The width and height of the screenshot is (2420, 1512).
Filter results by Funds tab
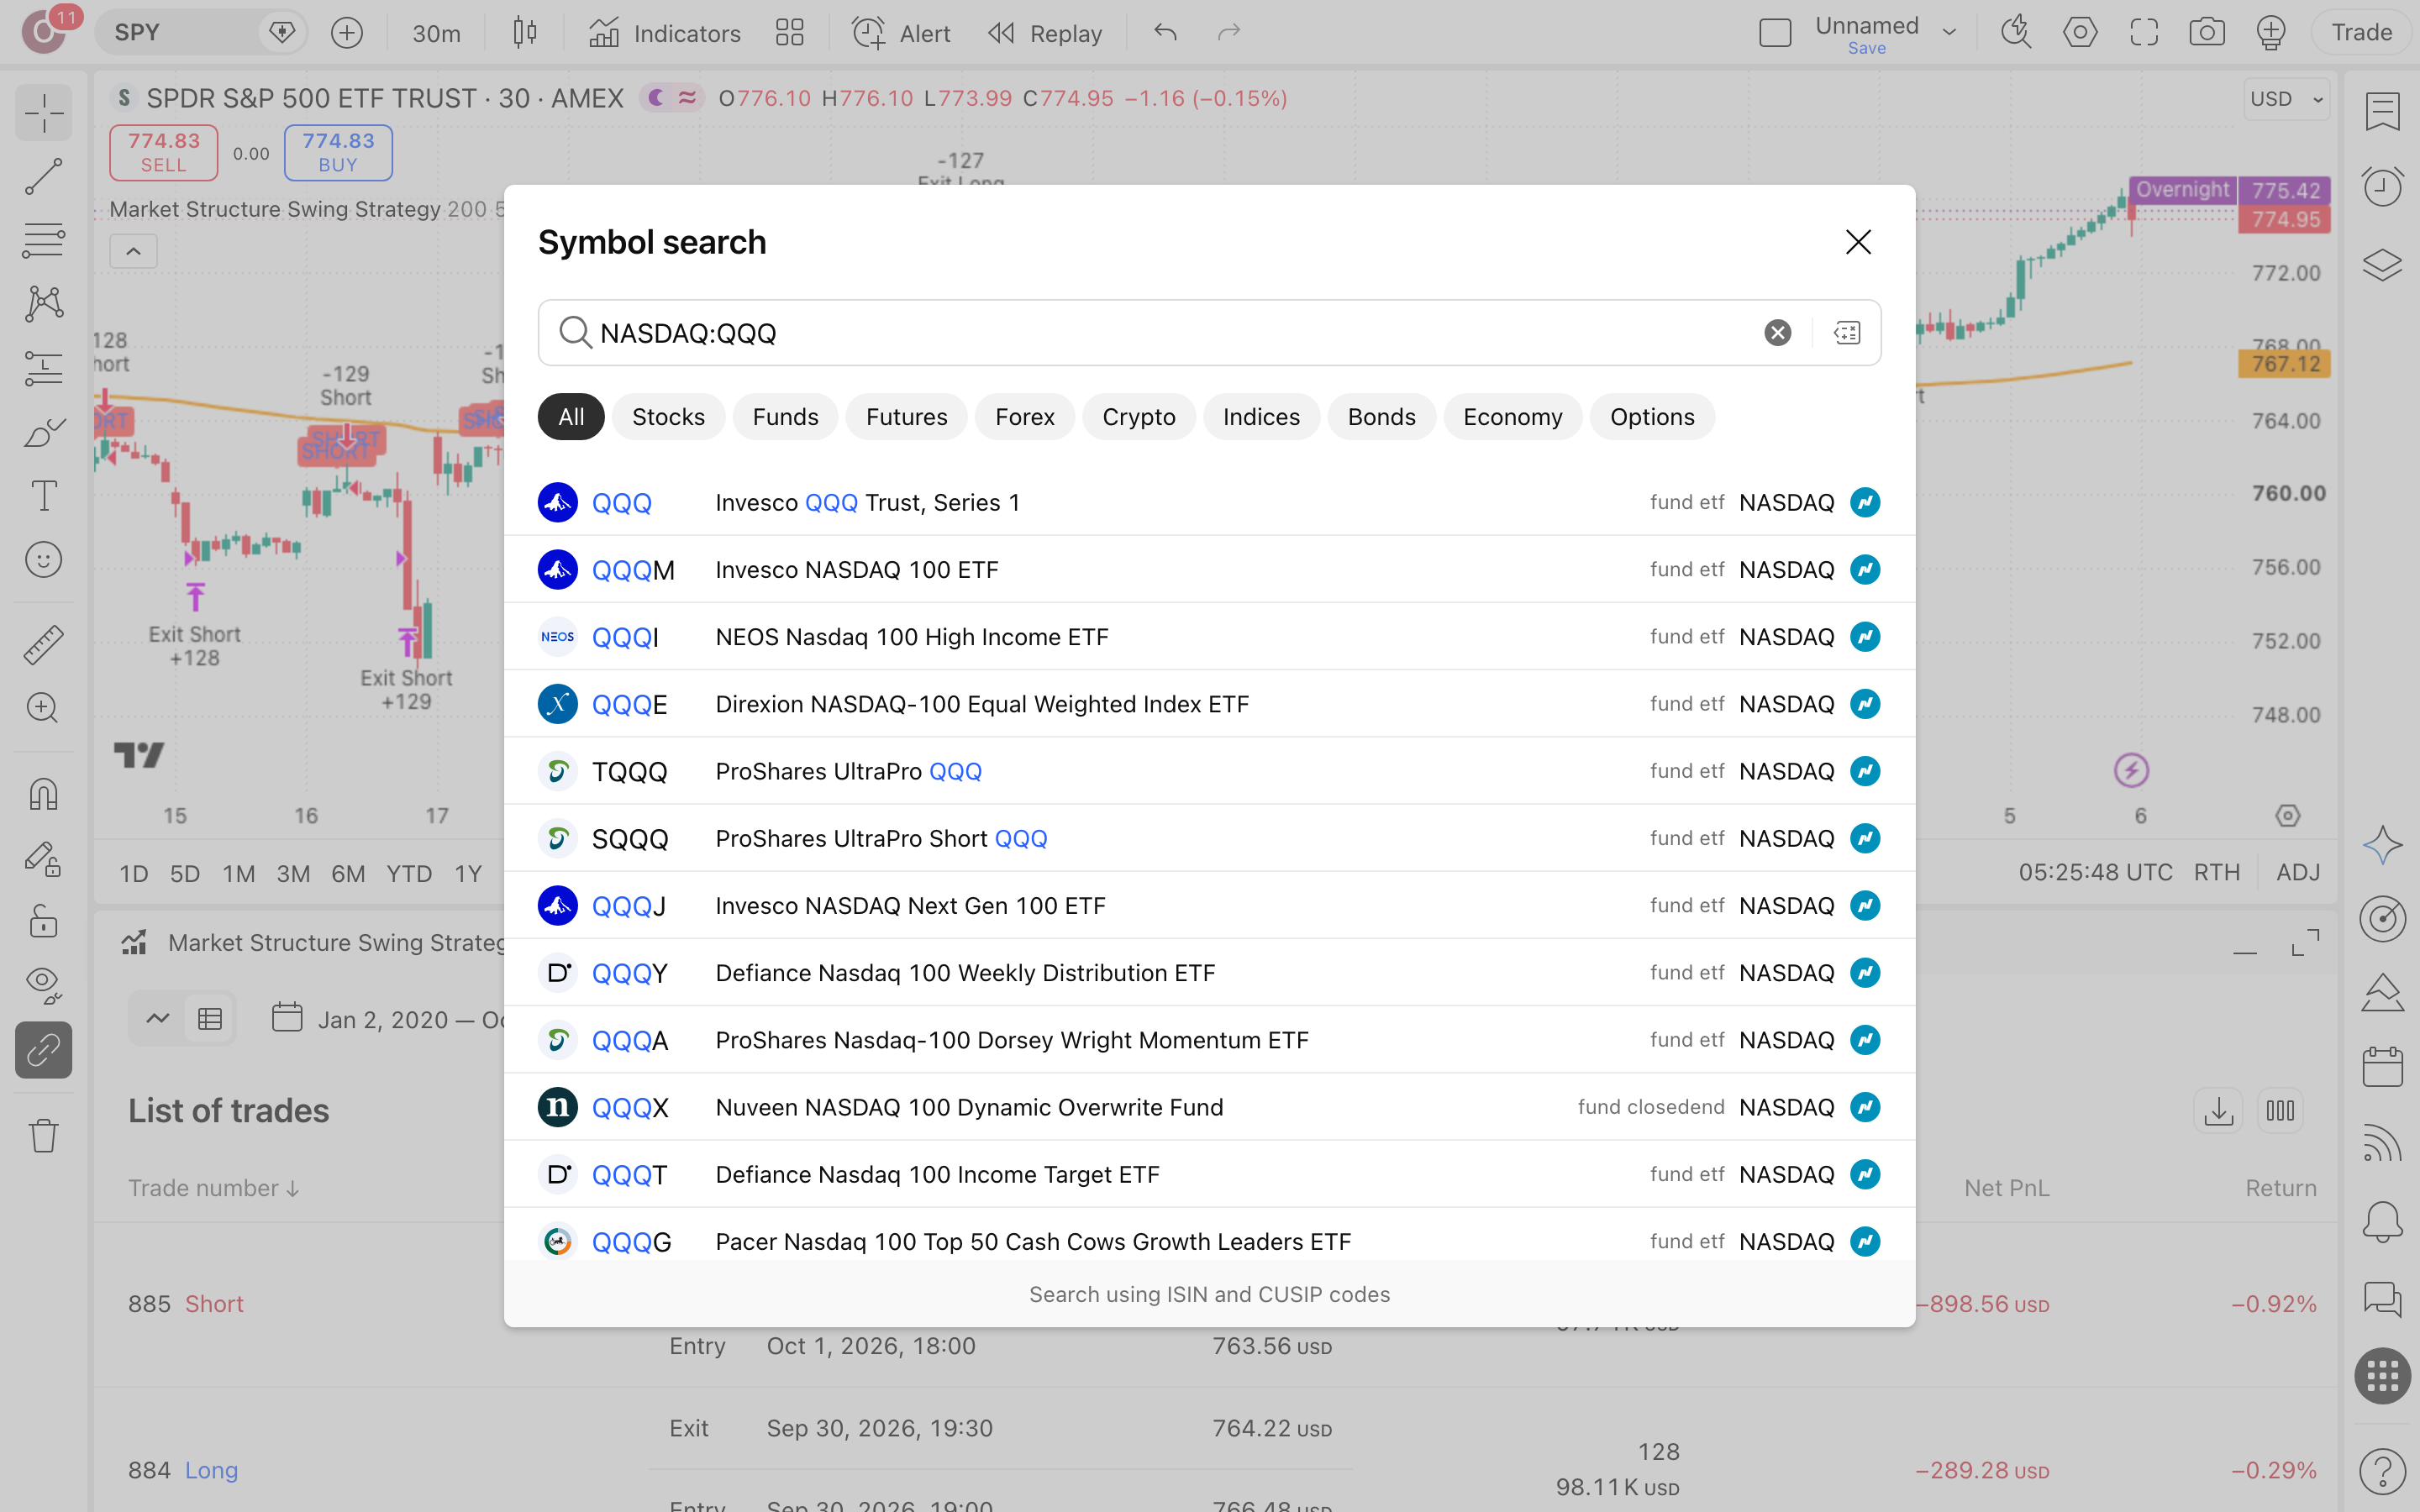[x=785, y=417]
